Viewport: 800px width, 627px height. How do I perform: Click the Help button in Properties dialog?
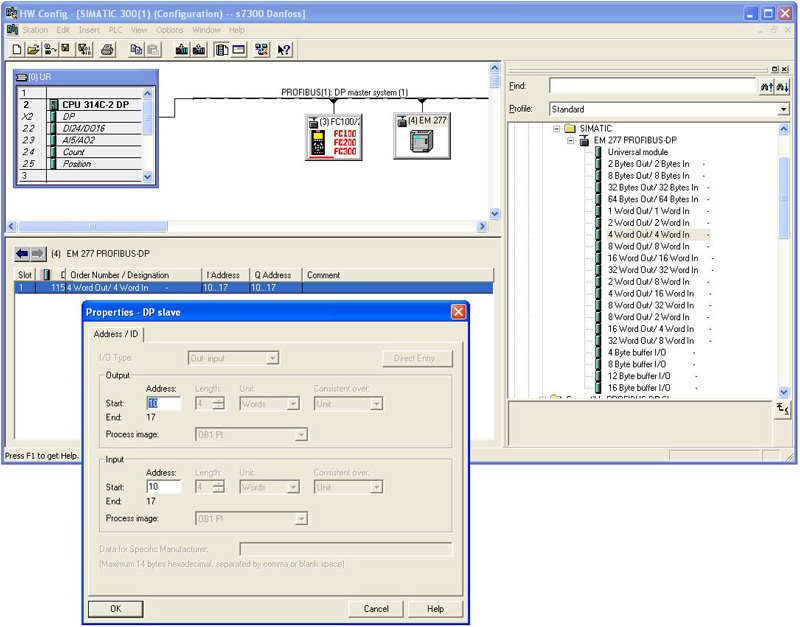[435, 609]
